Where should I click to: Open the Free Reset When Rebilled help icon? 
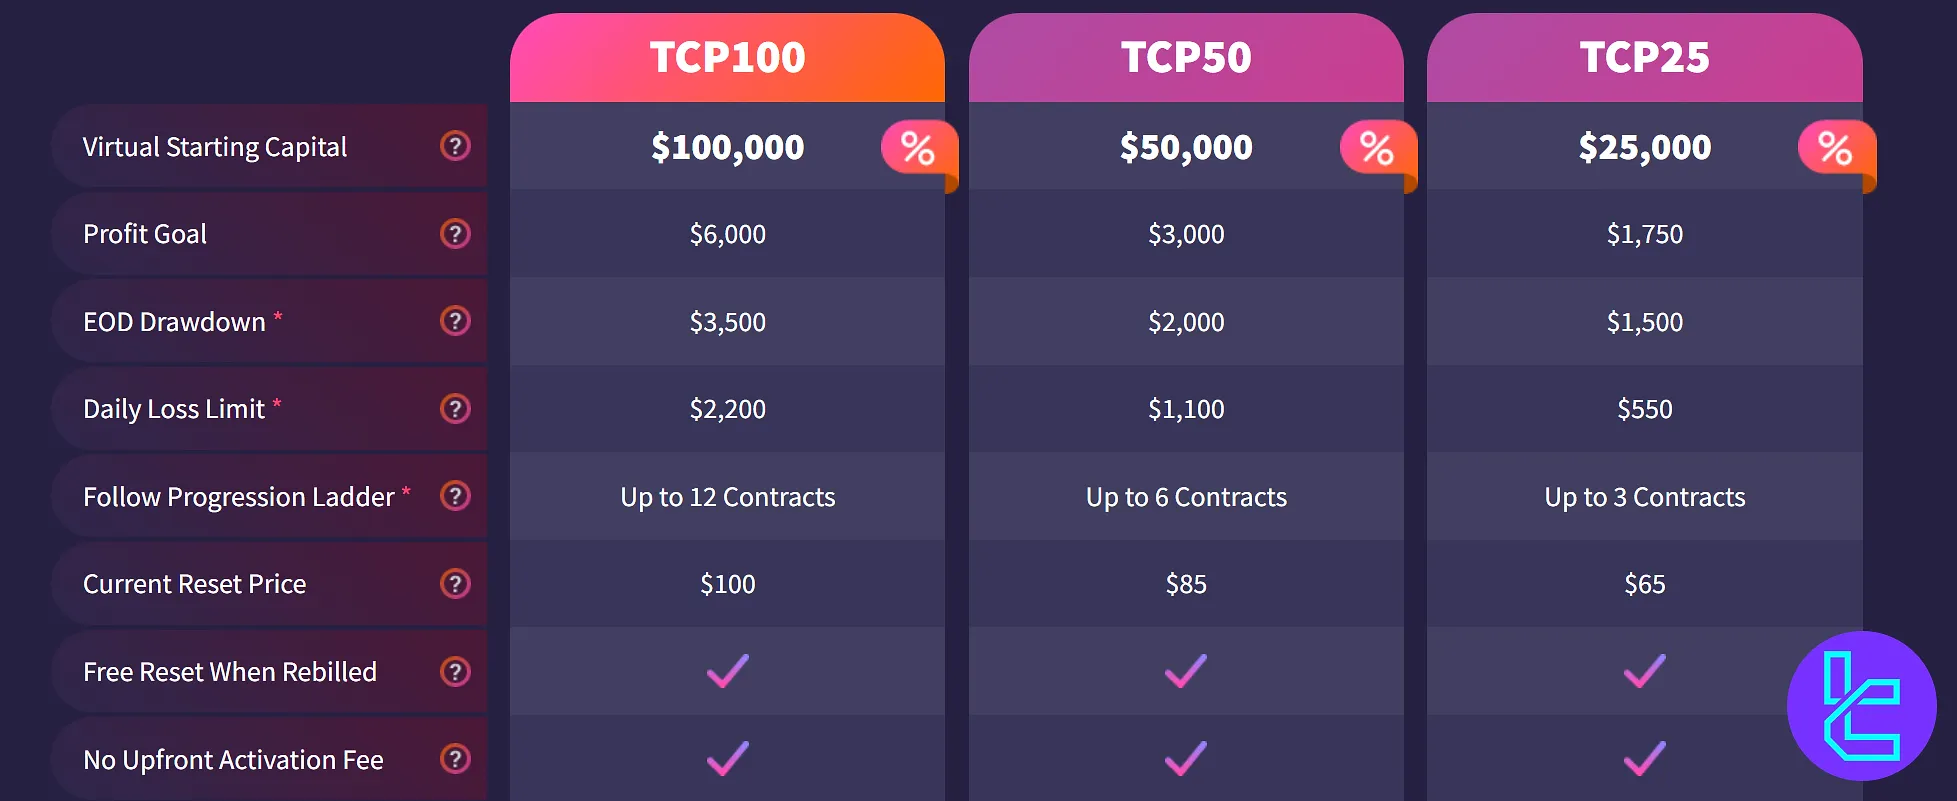pos(455,671)
